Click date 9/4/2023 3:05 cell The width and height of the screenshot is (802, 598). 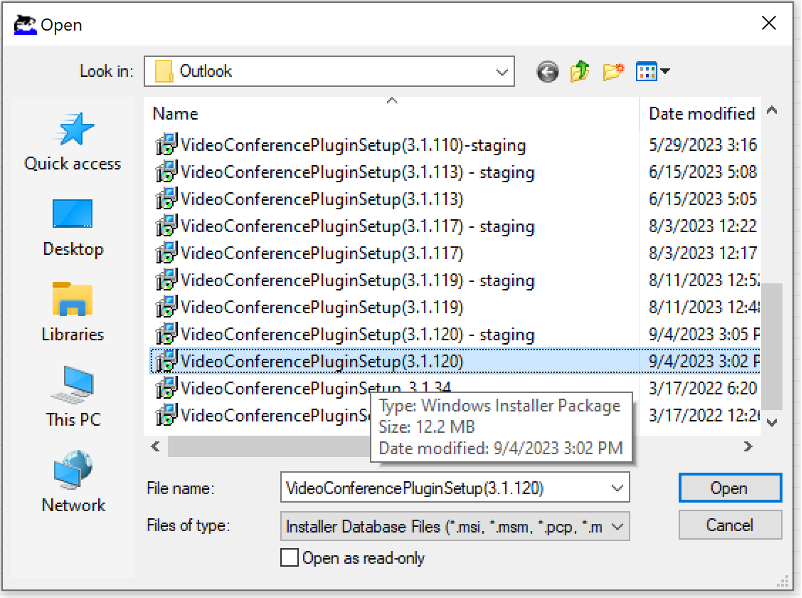click(704, 334)
